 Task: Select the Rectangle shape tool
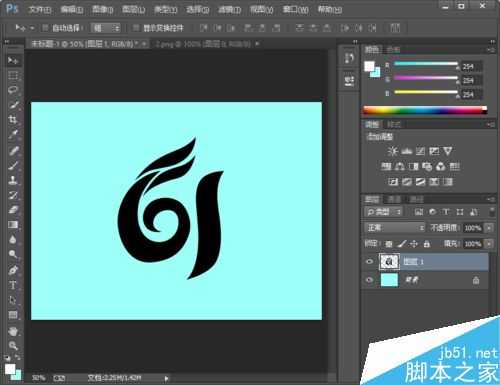[13, 315]
